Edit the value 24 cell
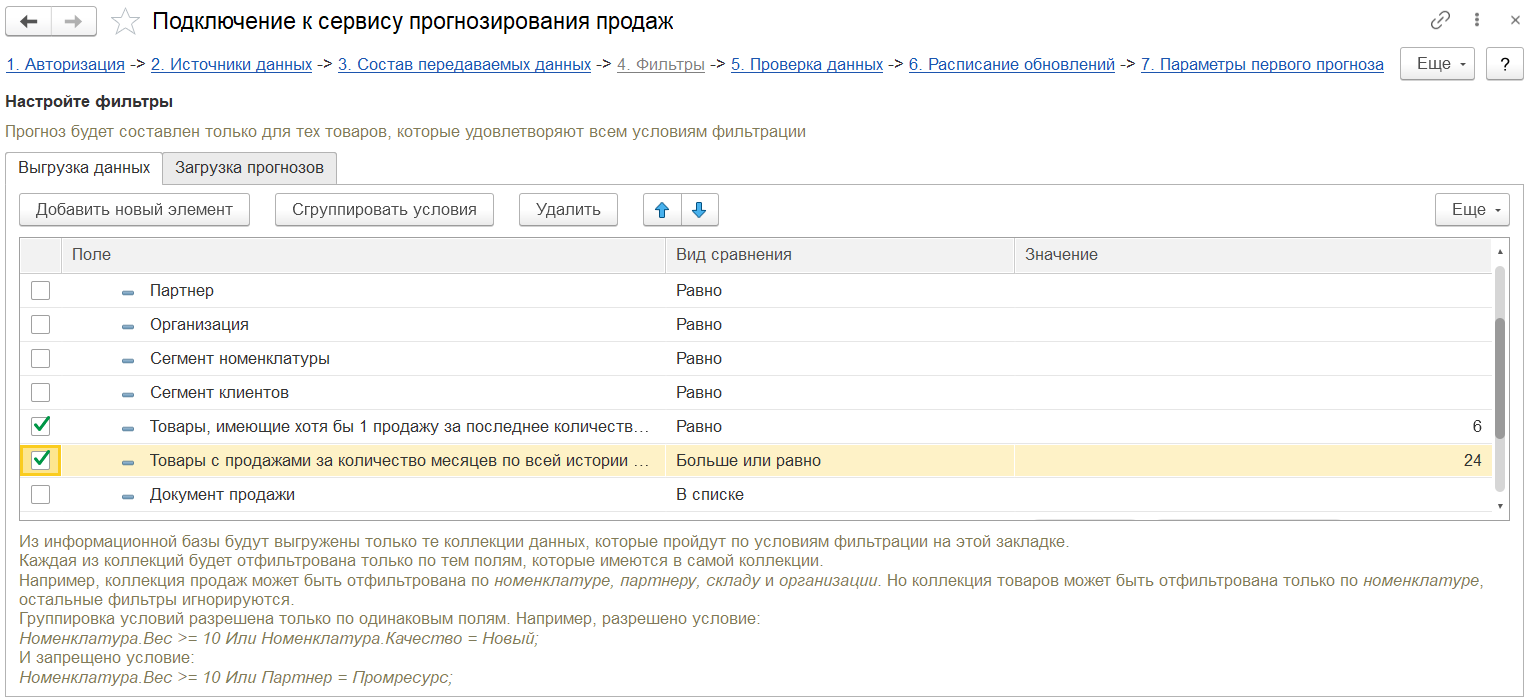Screen dimensions: 1524x698 [x=1252, y=461]
